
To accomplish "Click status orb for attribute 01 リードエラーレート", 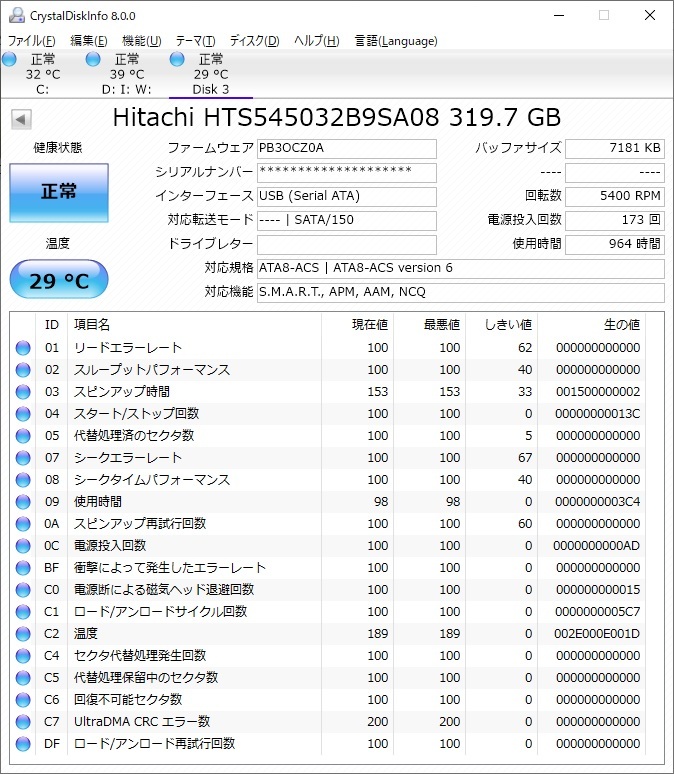I will tap(23, 348).
